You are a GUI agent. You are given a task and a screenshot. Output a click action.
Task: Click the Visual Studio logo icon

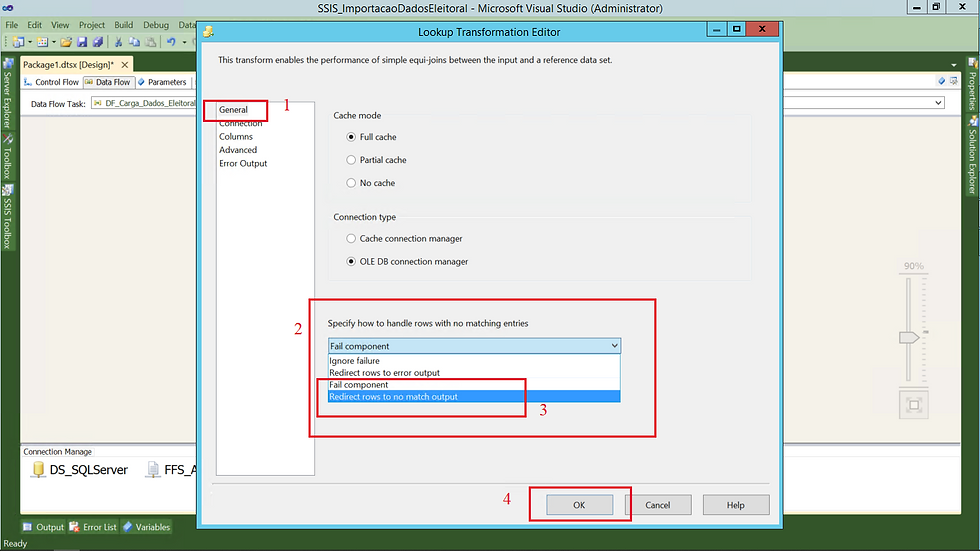click(x=8, y=8)
